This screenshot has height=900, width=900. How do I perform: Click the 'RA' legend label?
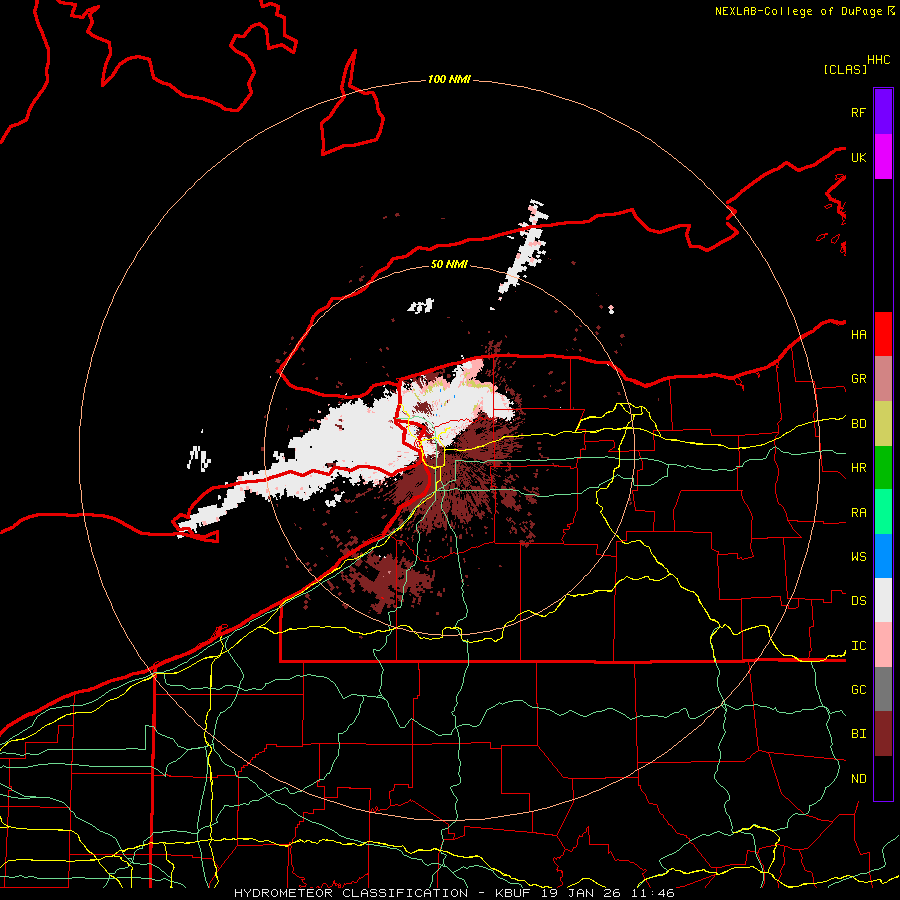[858, 513]
